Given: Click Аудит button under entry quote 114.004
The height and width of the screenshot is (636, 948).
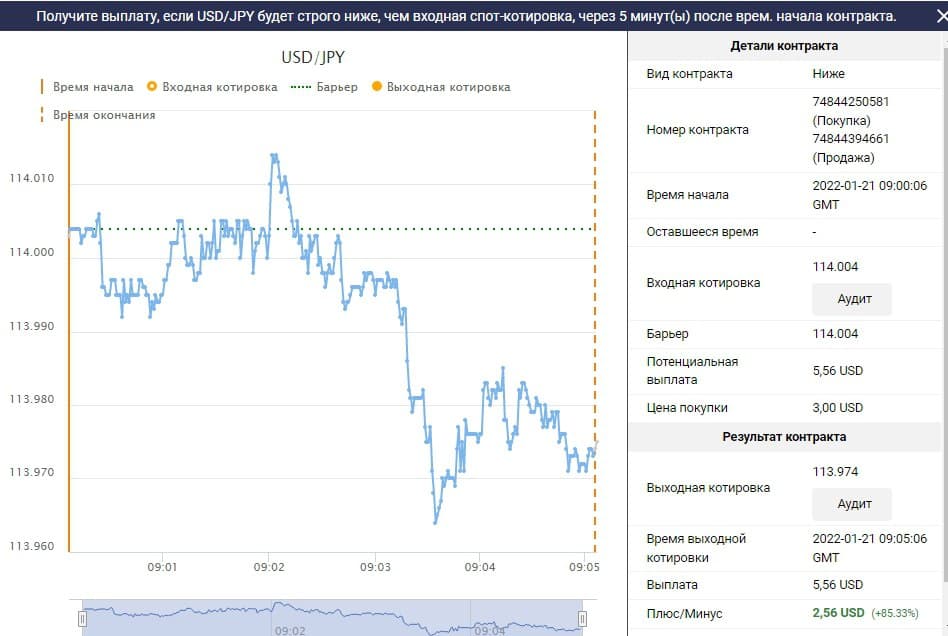Looking at the screenshot, I should 851,299.
